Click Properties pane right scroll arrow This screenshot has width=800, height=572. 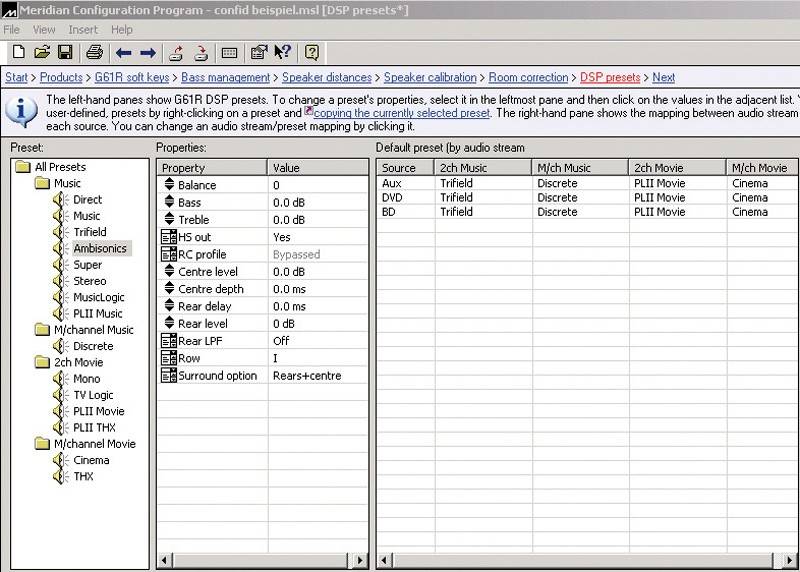tap(360, 560)
